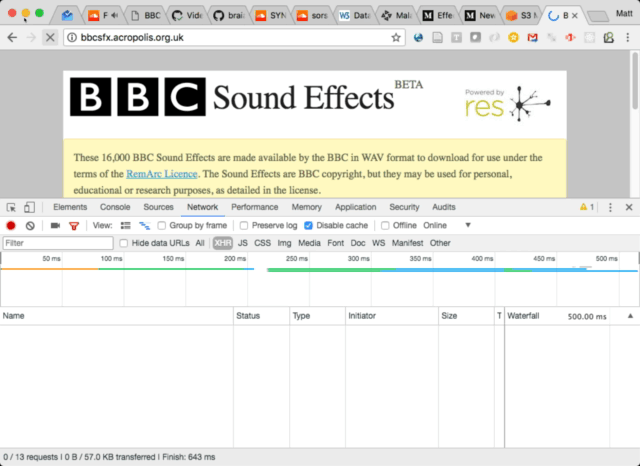Switch to the Console tab
The width and height of the screenshot is (640, 466).
tap(115, 207)
